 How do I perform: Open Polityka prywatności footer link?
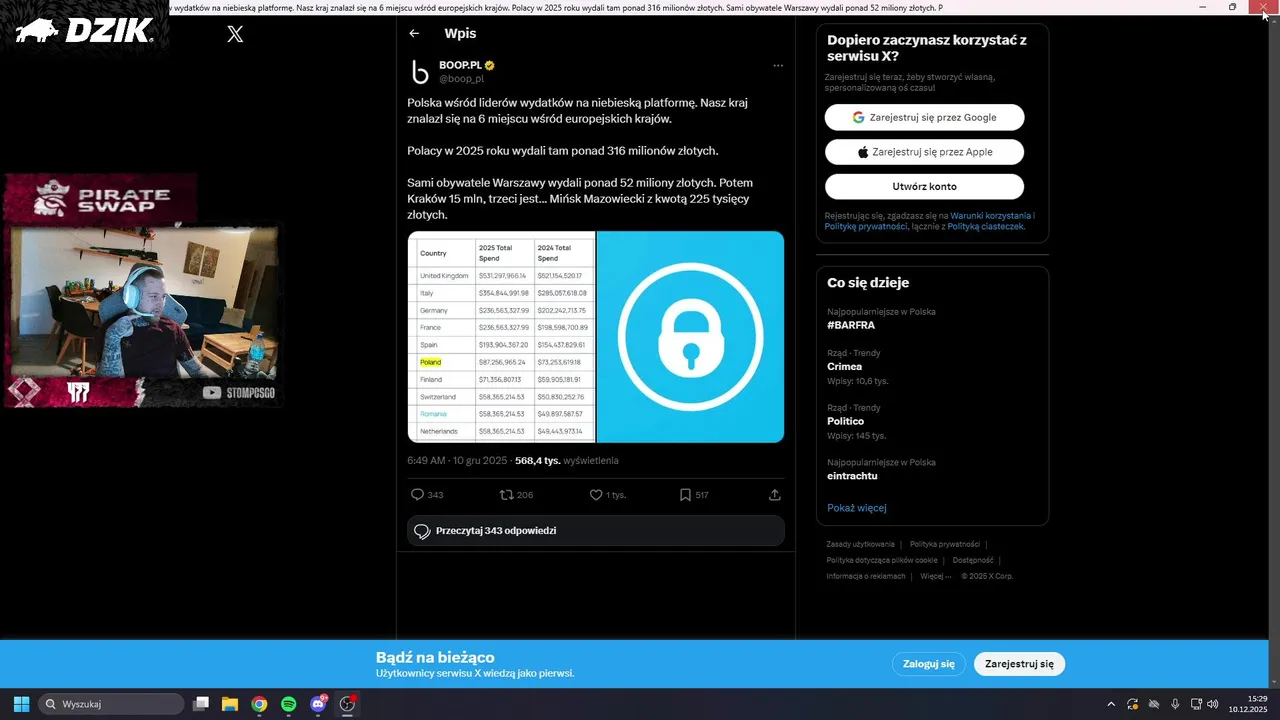[x=945, y=544]
